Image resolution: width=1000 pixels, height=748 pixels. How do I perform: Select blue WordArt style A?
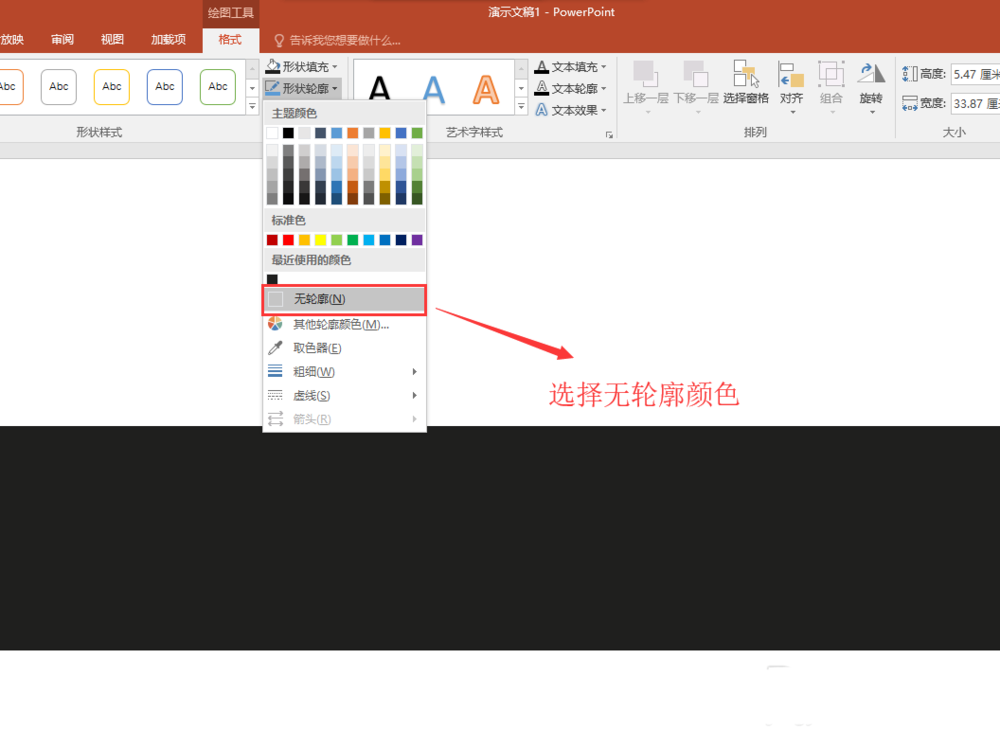434,89
